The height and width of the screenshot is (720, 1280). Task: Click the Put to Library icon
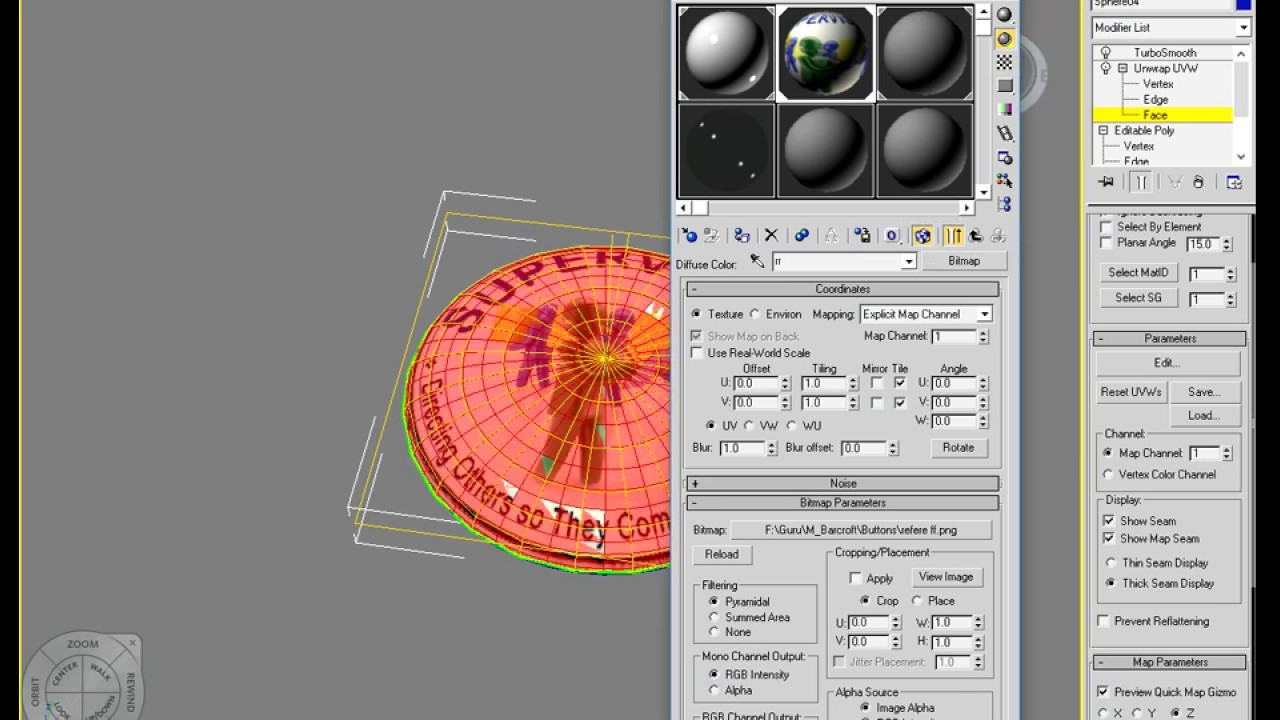tap(861, 236)
